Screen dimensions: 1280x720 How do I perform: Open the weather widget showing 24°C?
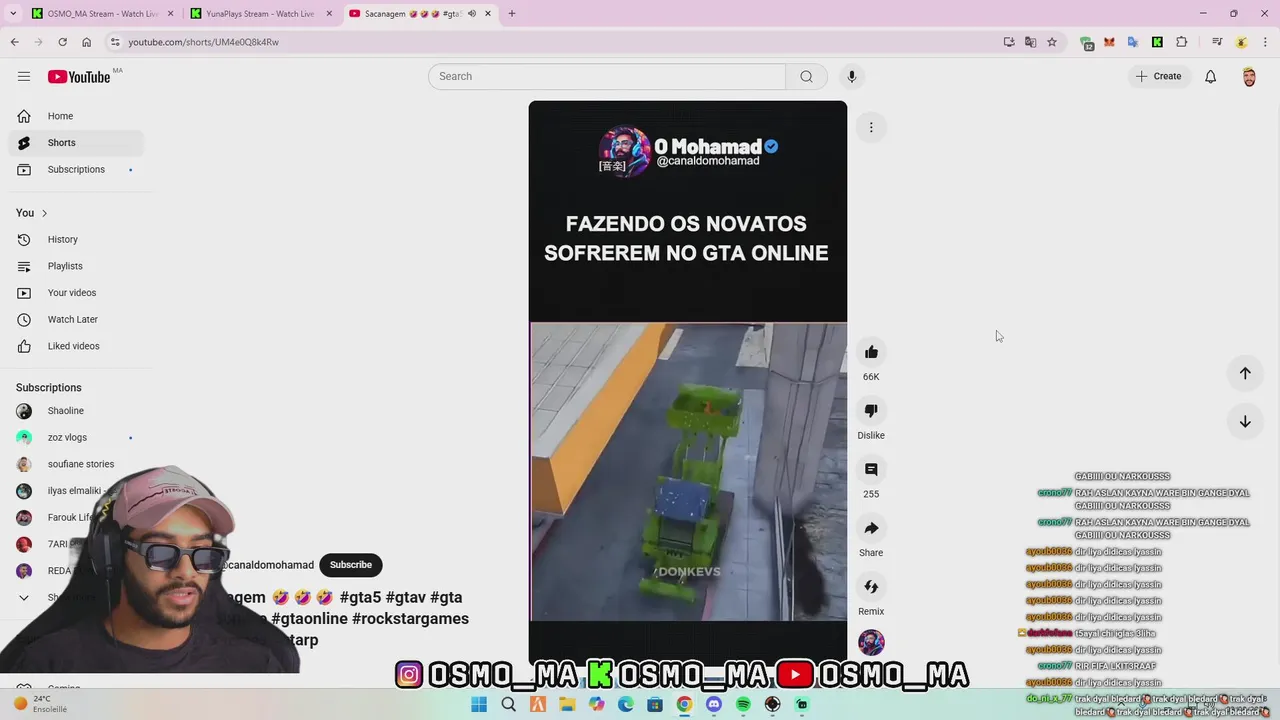point(40,704)
